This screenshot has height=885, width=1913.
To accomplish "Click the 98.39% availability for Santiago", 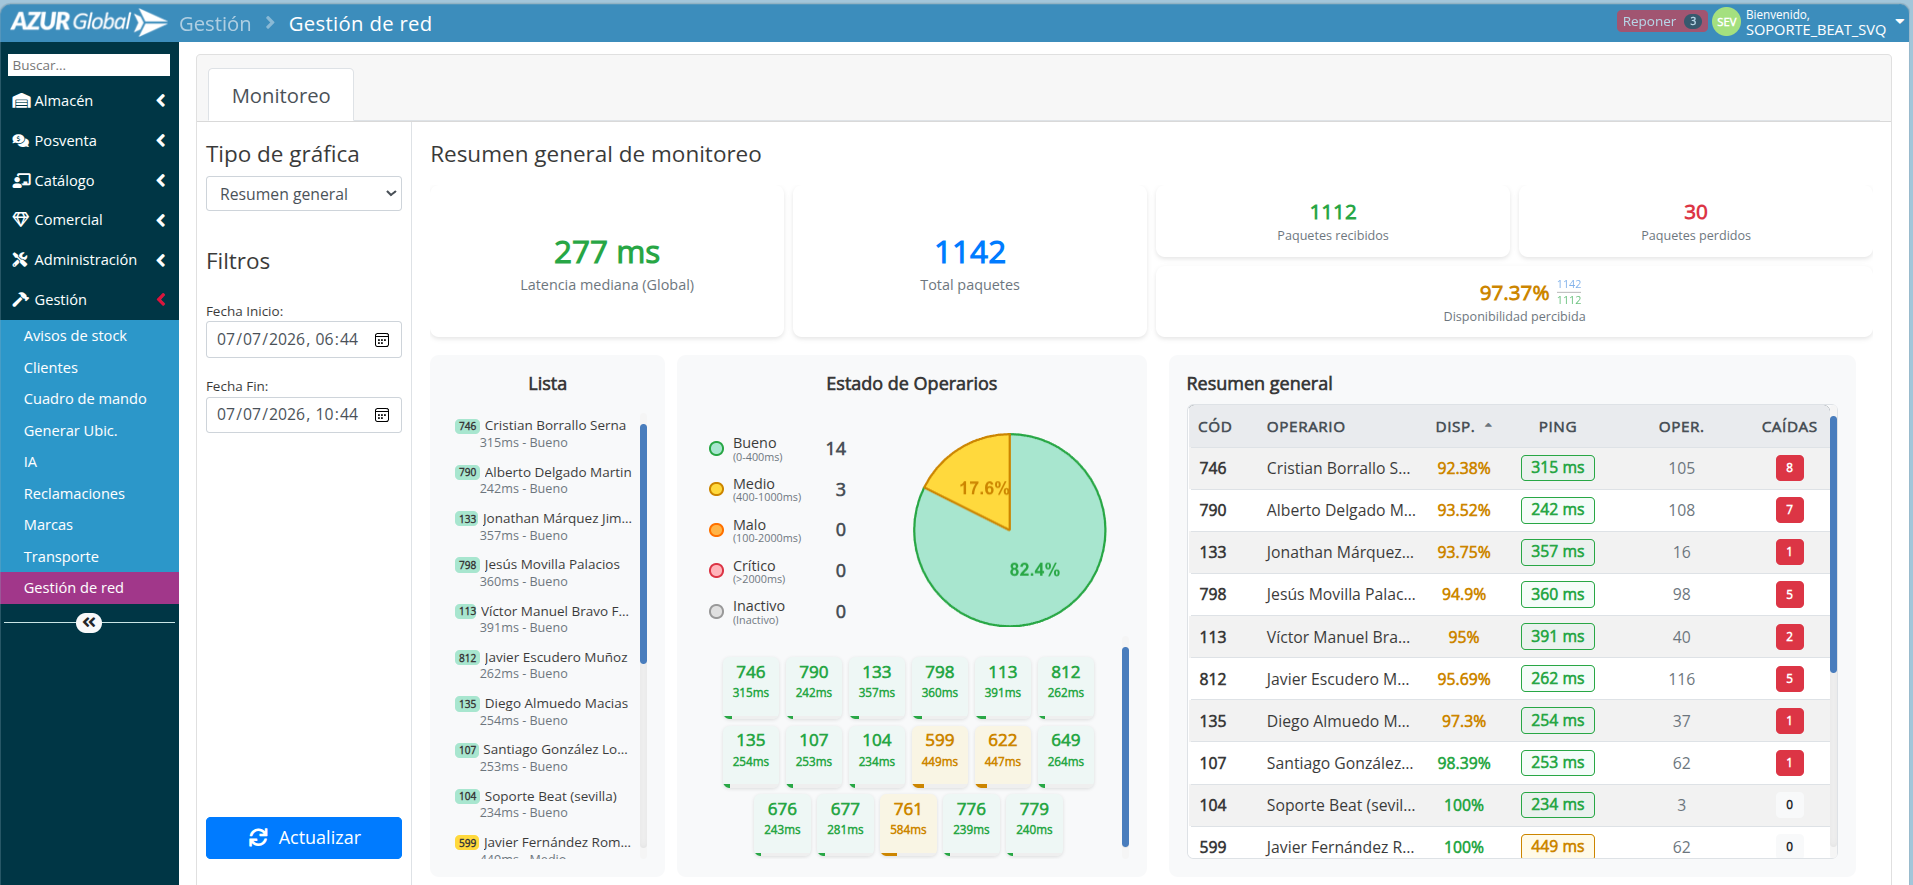I will pyautogui.click(x=1463, y=763).
